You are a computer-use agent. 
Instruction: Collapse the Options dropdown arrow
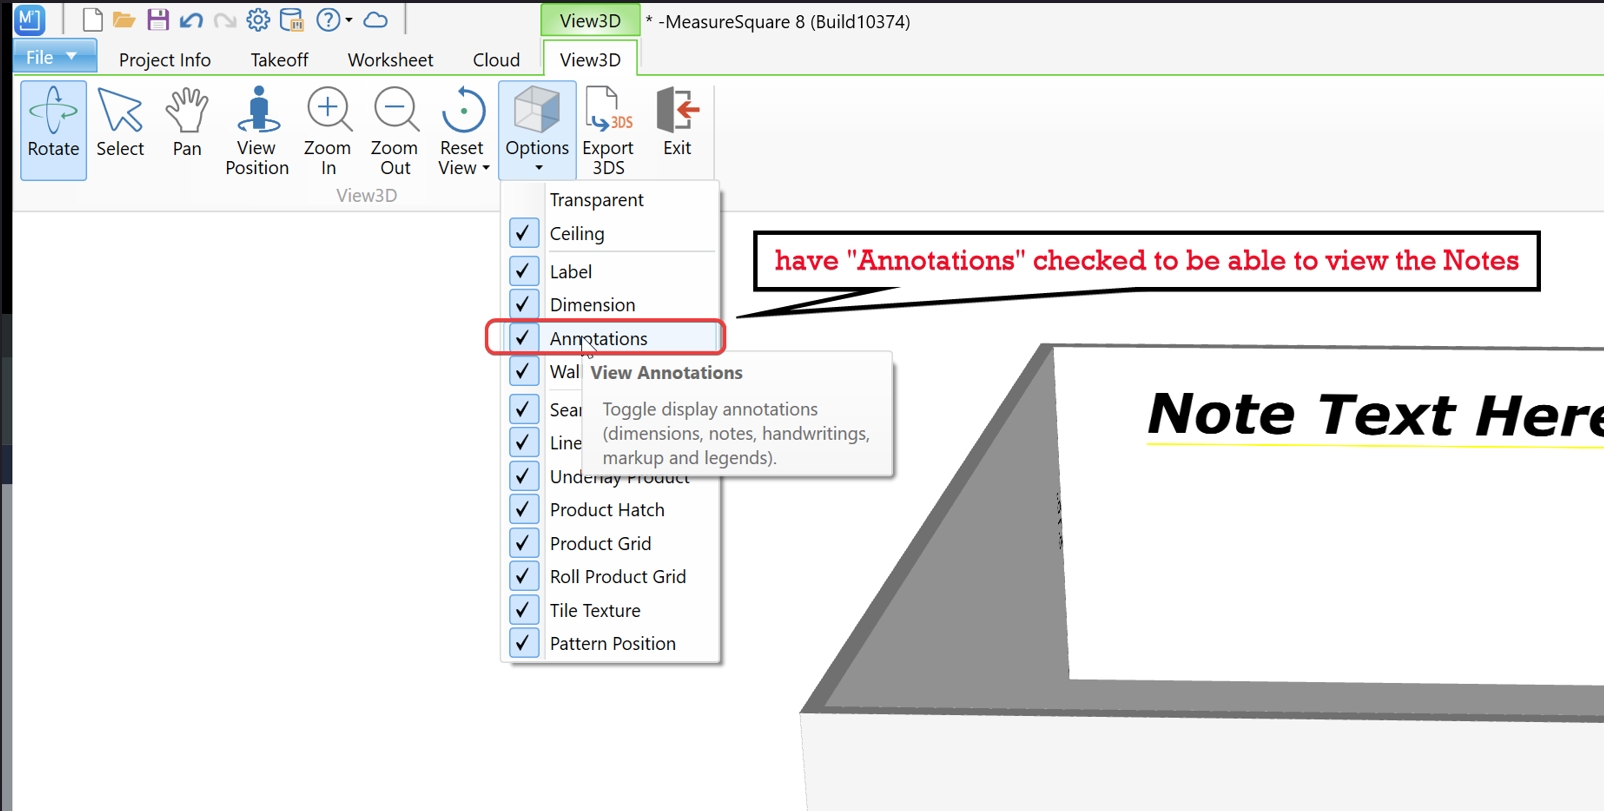click(538, 168)
